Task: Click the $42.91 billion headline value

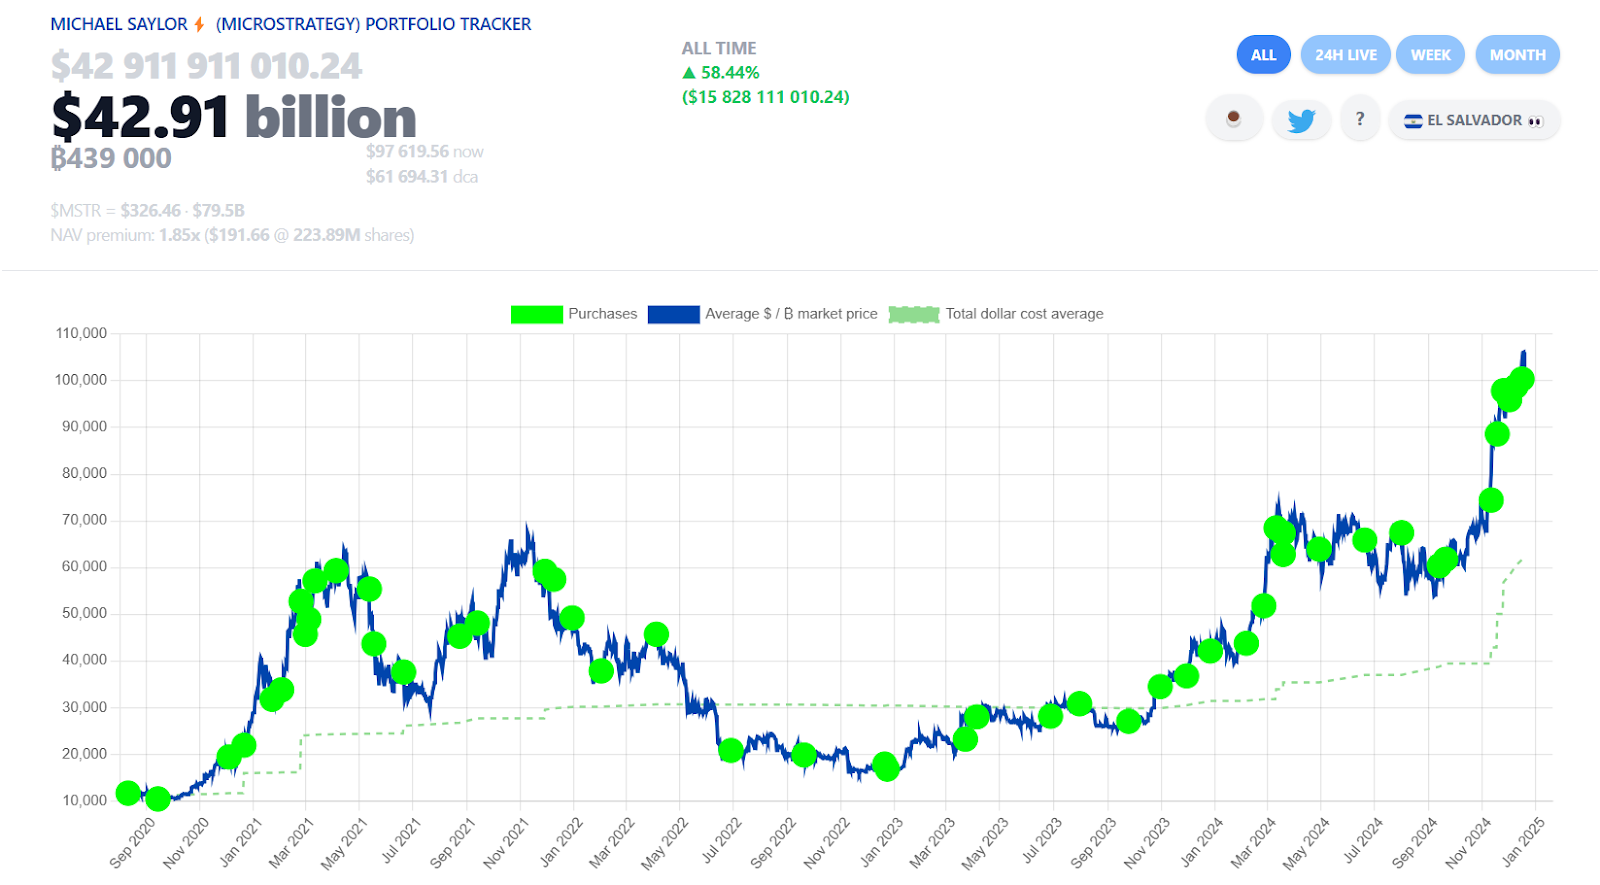Action: pyautogui.click(x=234, y=117)
